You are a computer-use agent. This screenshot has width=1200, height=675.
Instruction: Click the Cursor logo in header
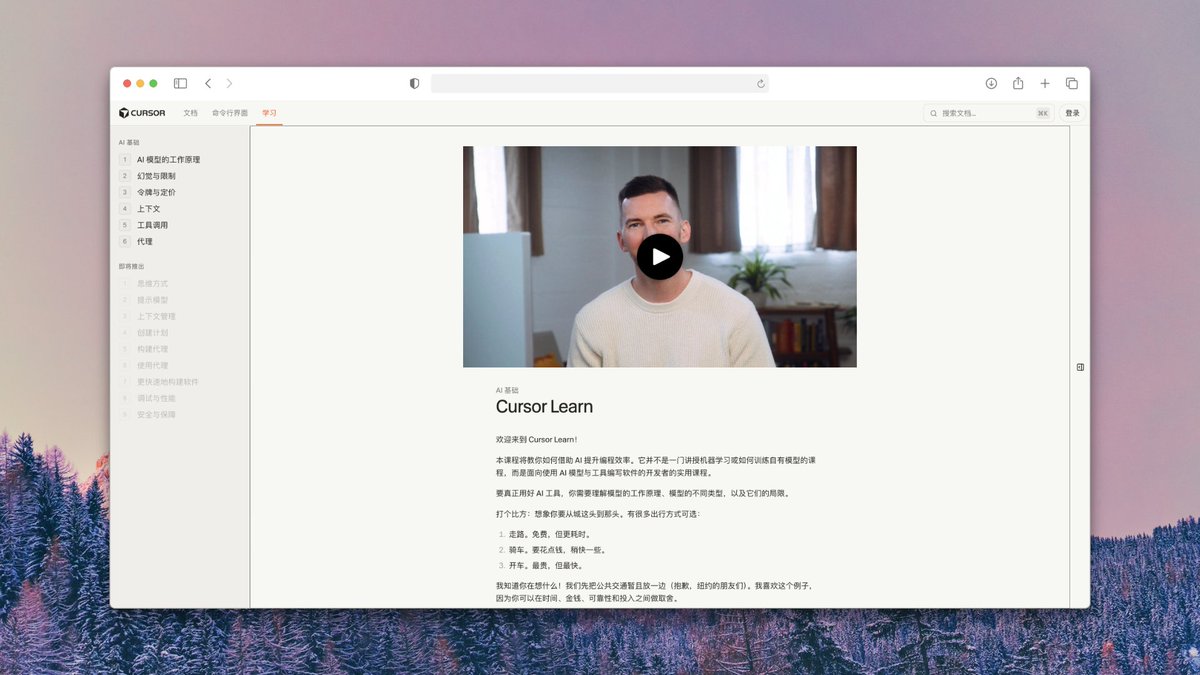click(142, 113)
